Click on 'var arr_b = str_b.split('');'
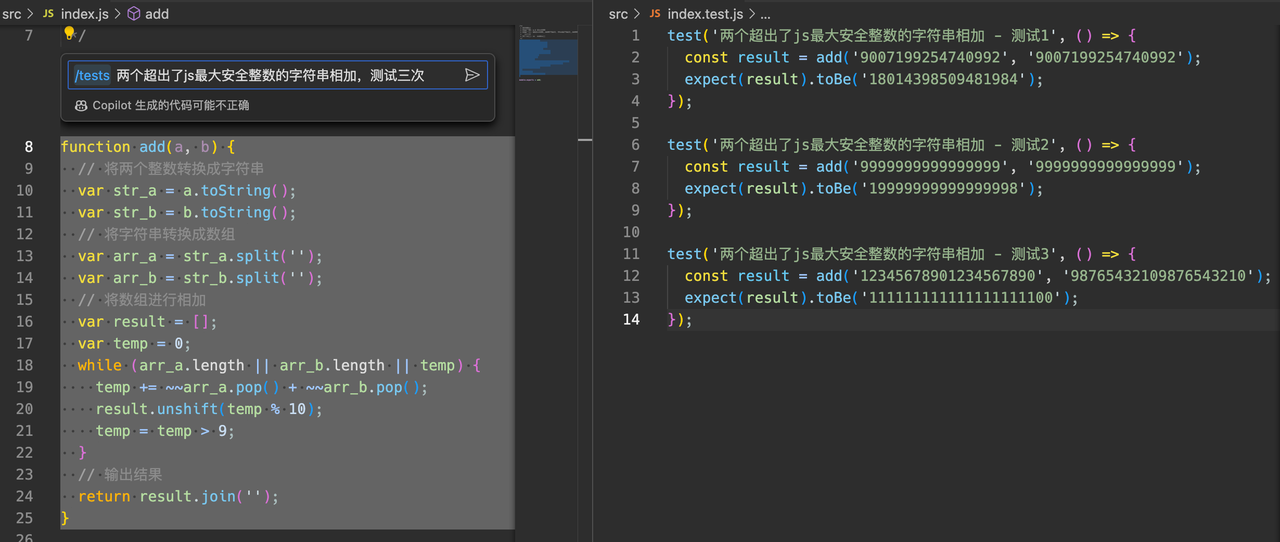The image size is (1280, 542). pyautogui.click(x=201, y=278)
